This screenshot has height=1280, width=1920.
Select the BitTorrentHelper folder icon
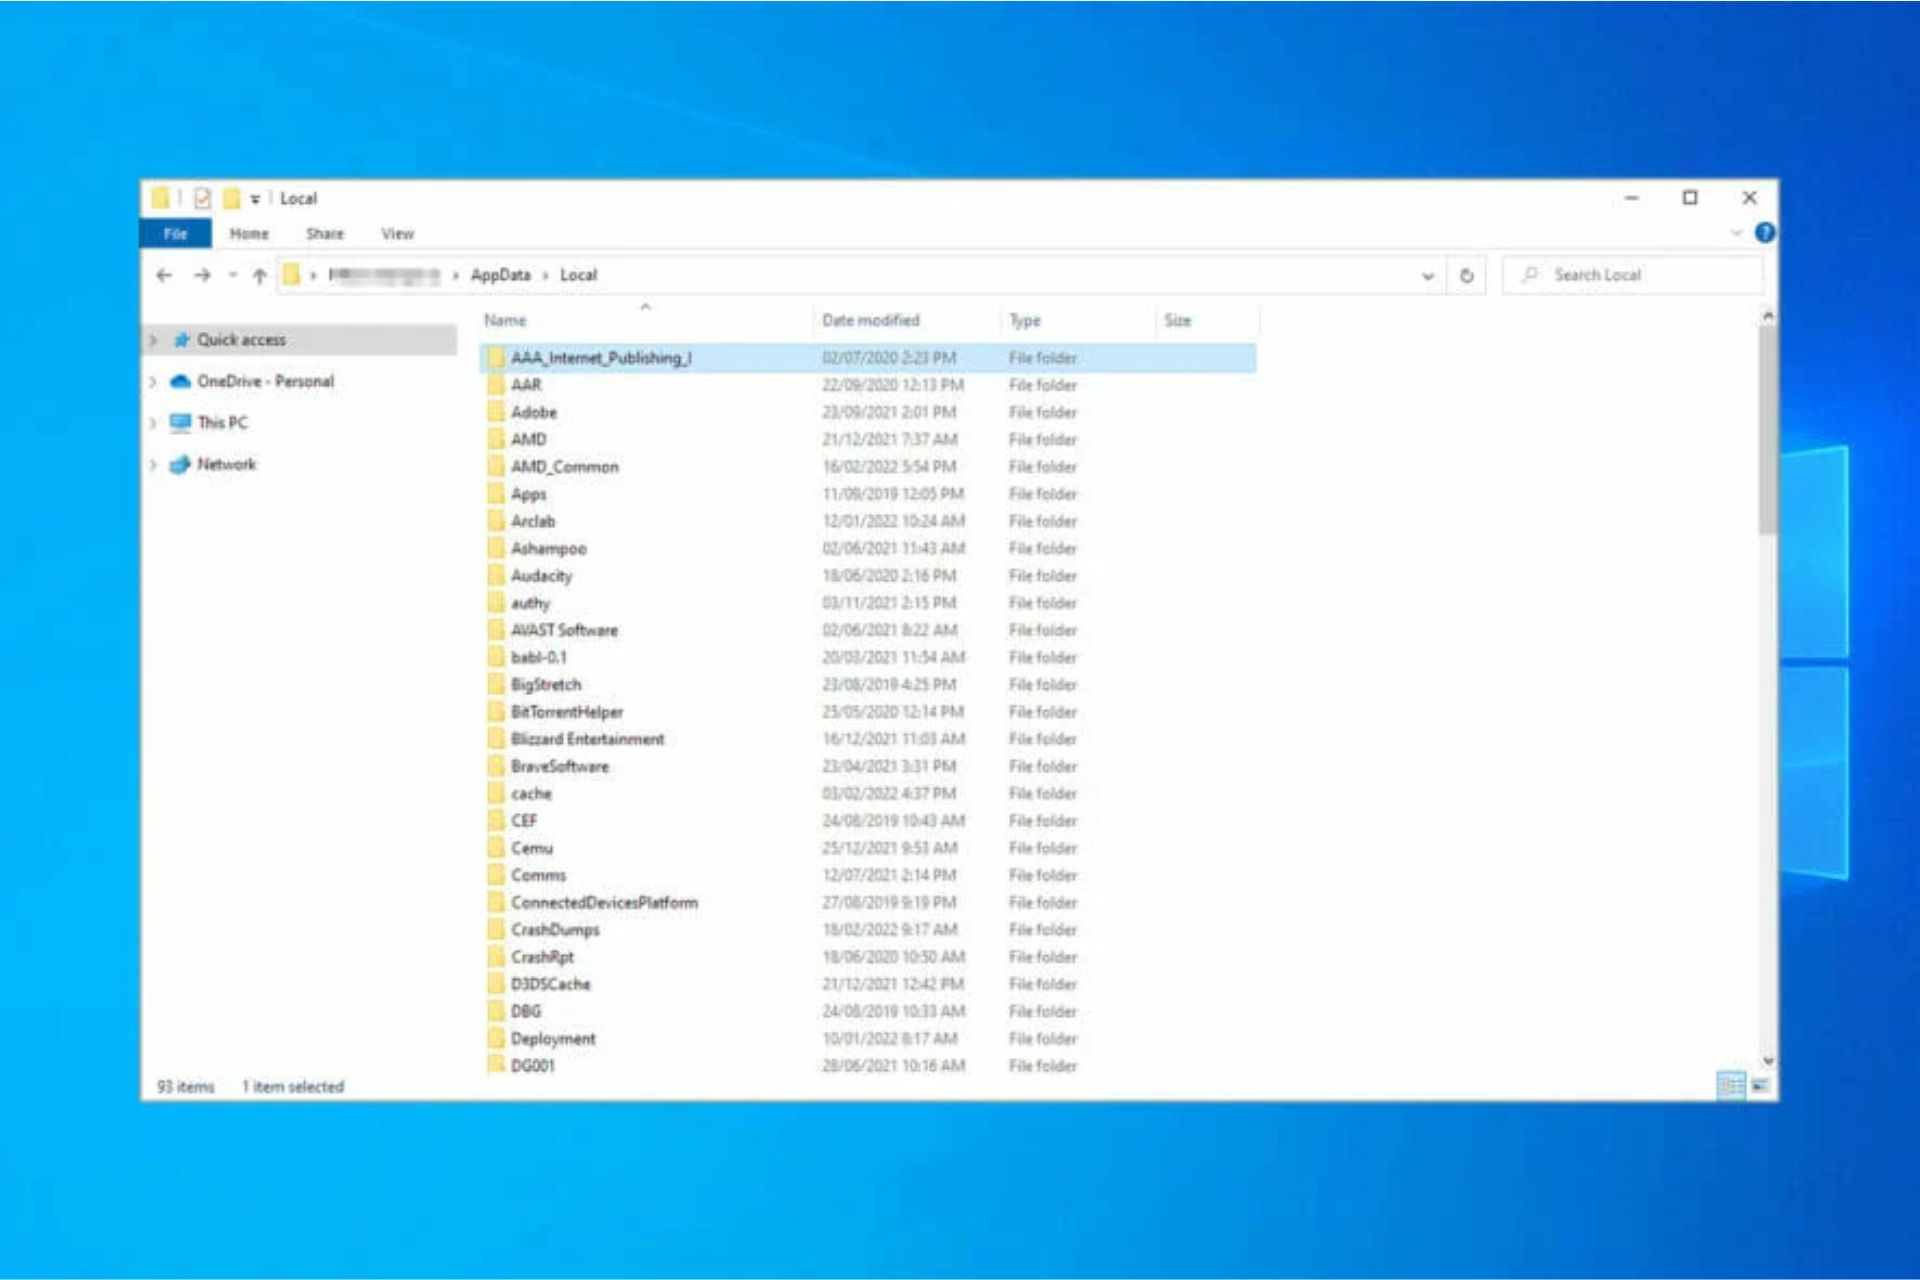496,712
